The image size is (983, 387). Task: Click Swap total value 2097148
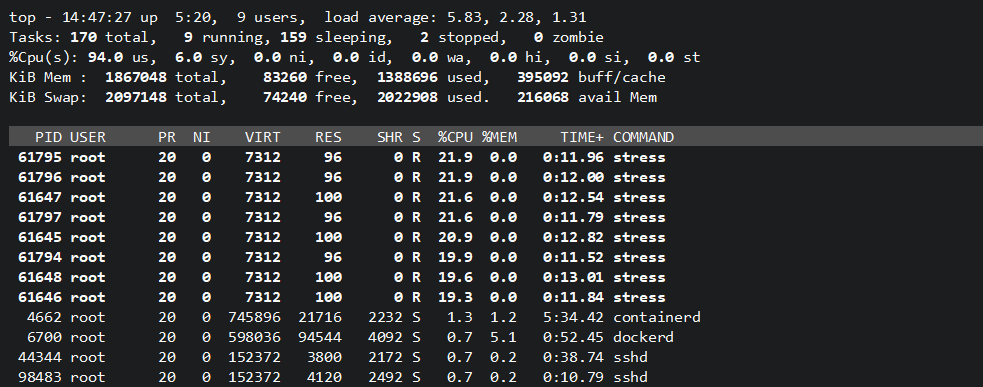pos(136,98)
